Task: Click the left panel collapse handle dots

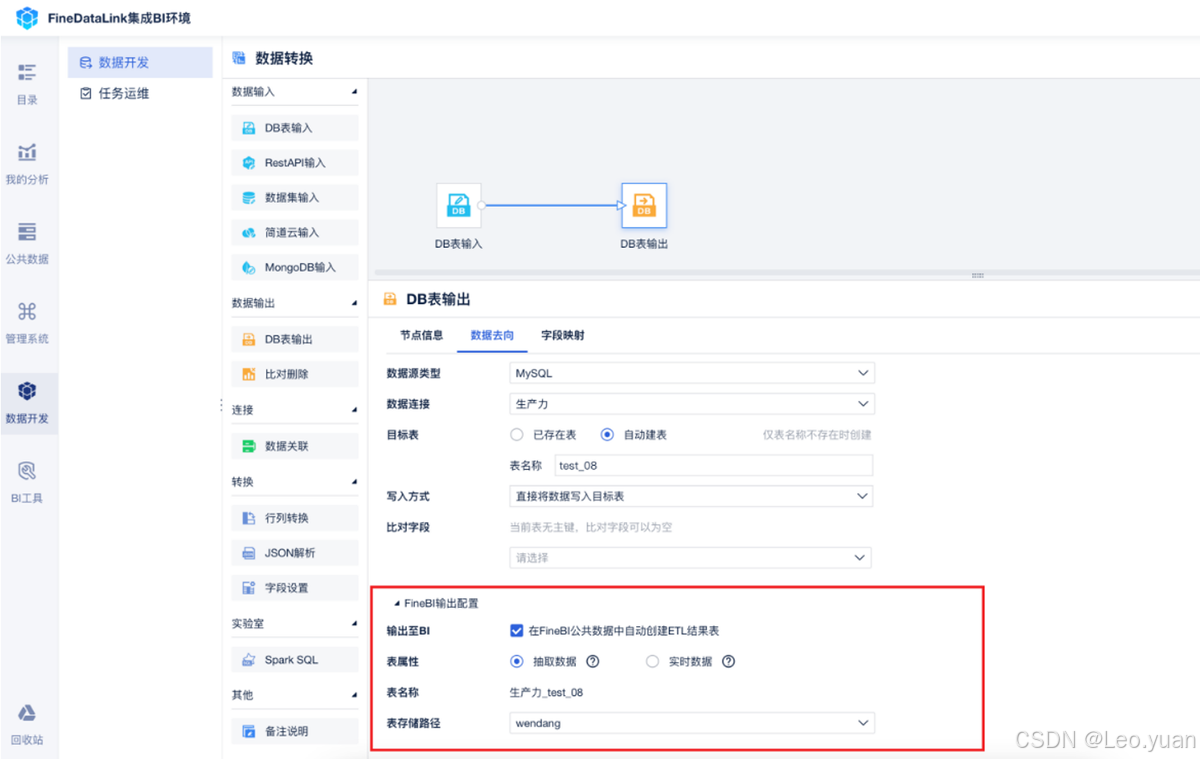Action: tap(220, 405)
